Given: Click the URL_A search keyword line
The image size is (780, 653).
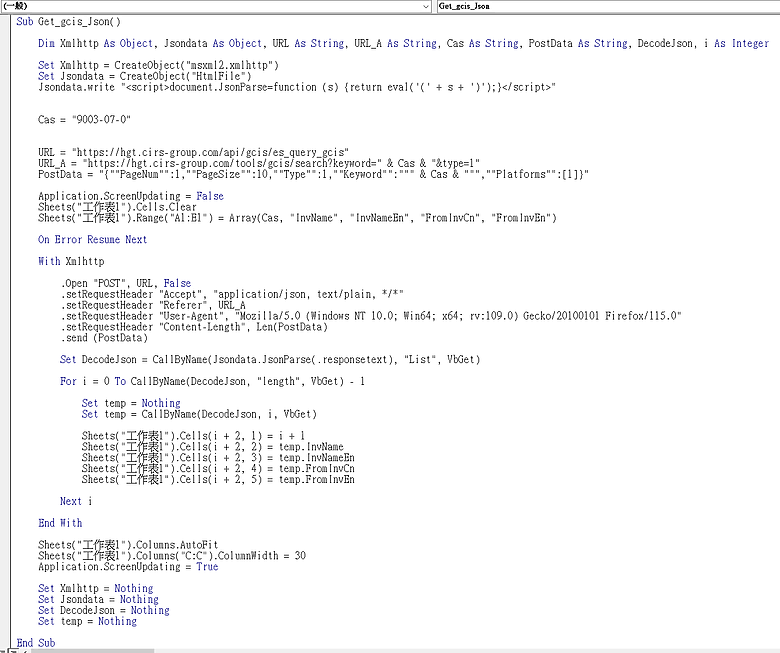Looking at the screenshot, I should 259,163.
